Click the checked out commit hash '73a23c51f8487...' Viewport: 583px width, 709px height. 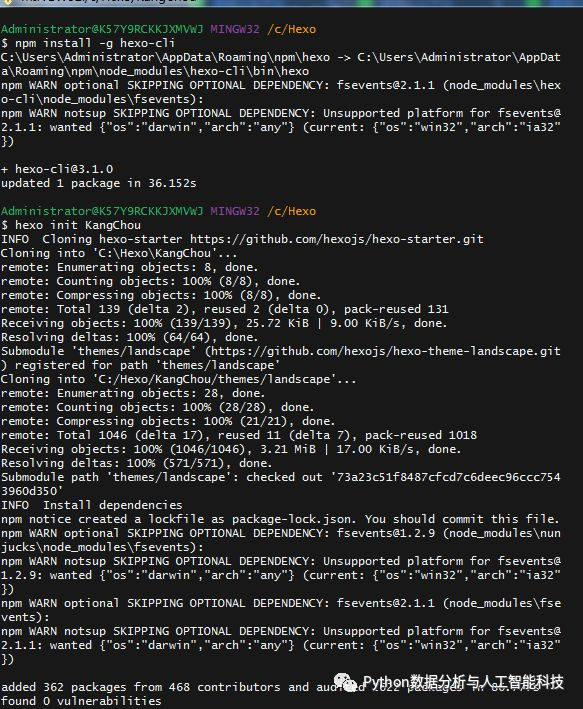pos(280,484)
